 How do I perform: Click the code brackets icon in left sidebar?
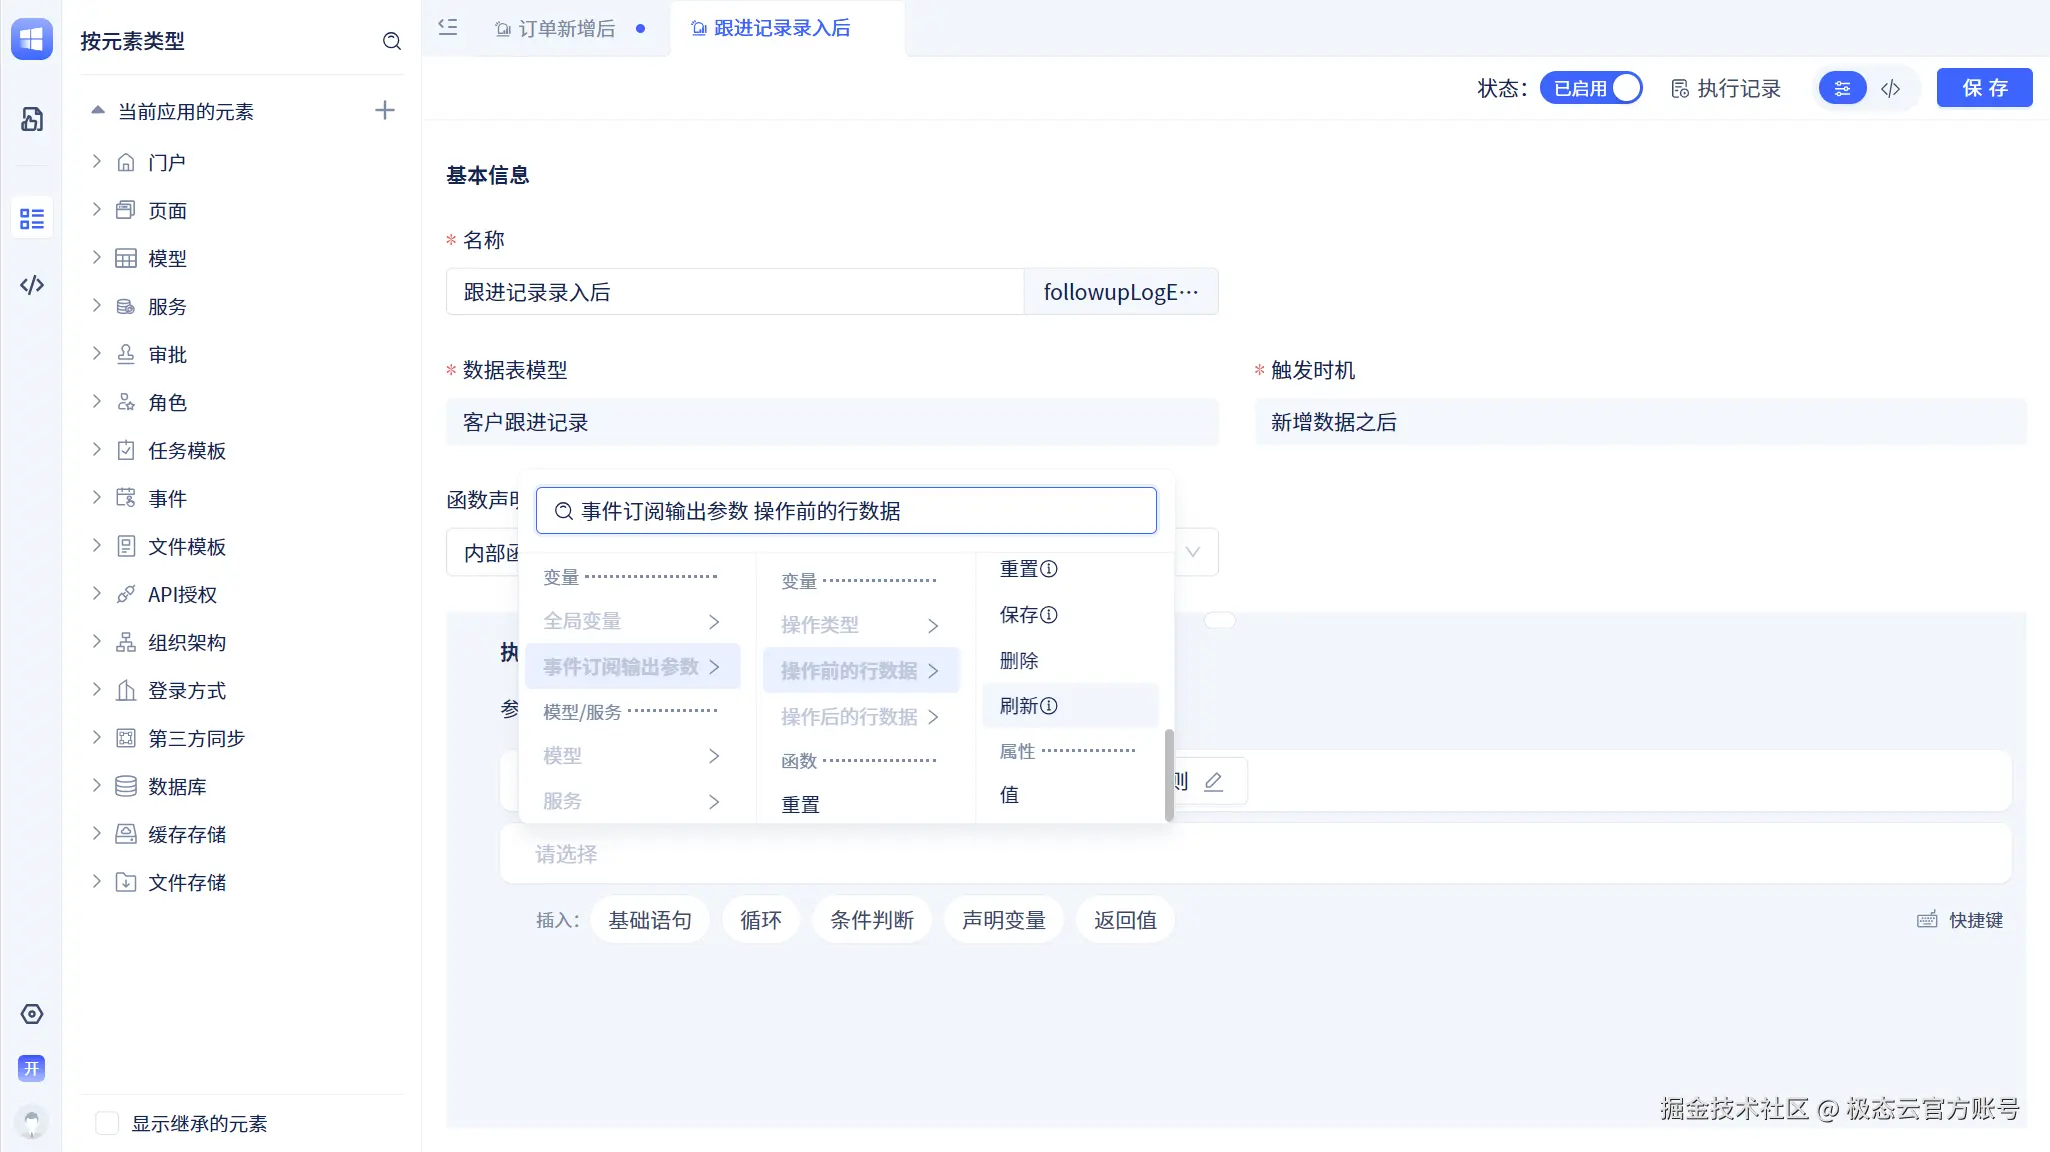click(x=32, y=285)
